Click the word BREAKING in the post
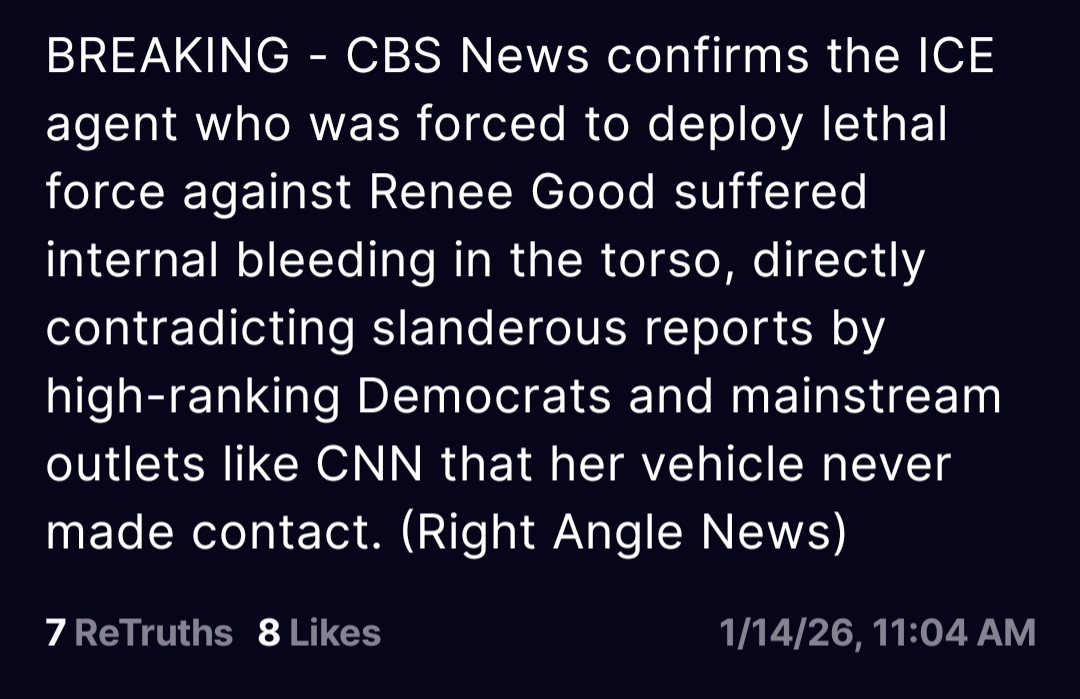This screenshot has height=699, width=1080. (167, 57)
